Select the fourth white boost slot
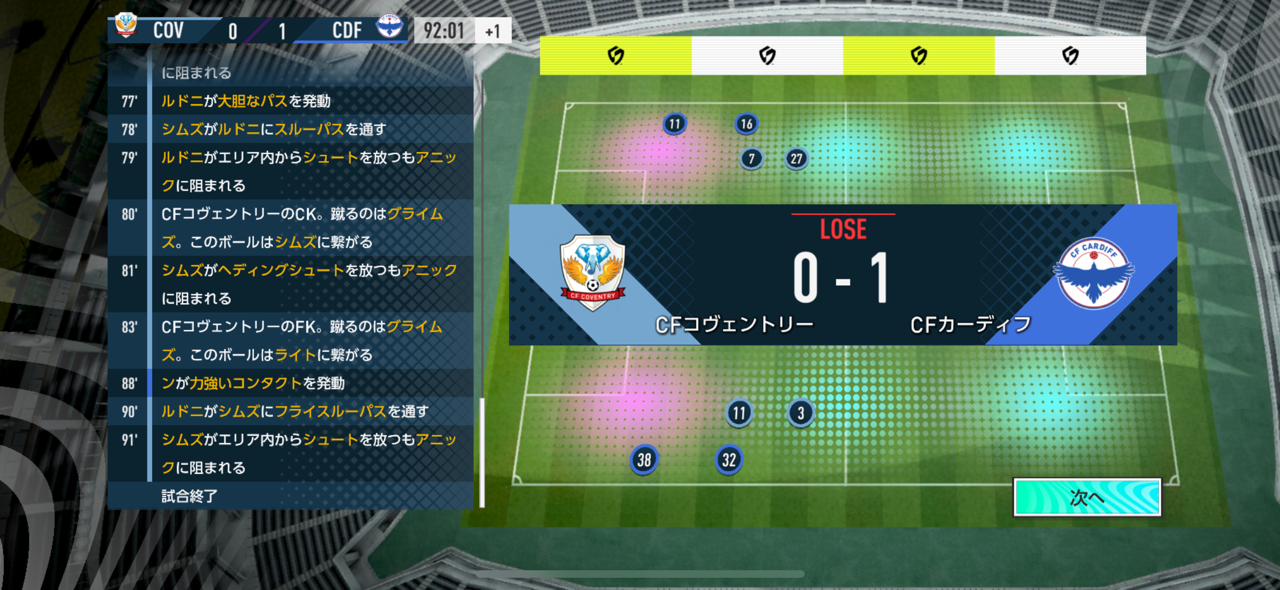The width and height of the screenshot is (1280, 590). (1070, 56)
